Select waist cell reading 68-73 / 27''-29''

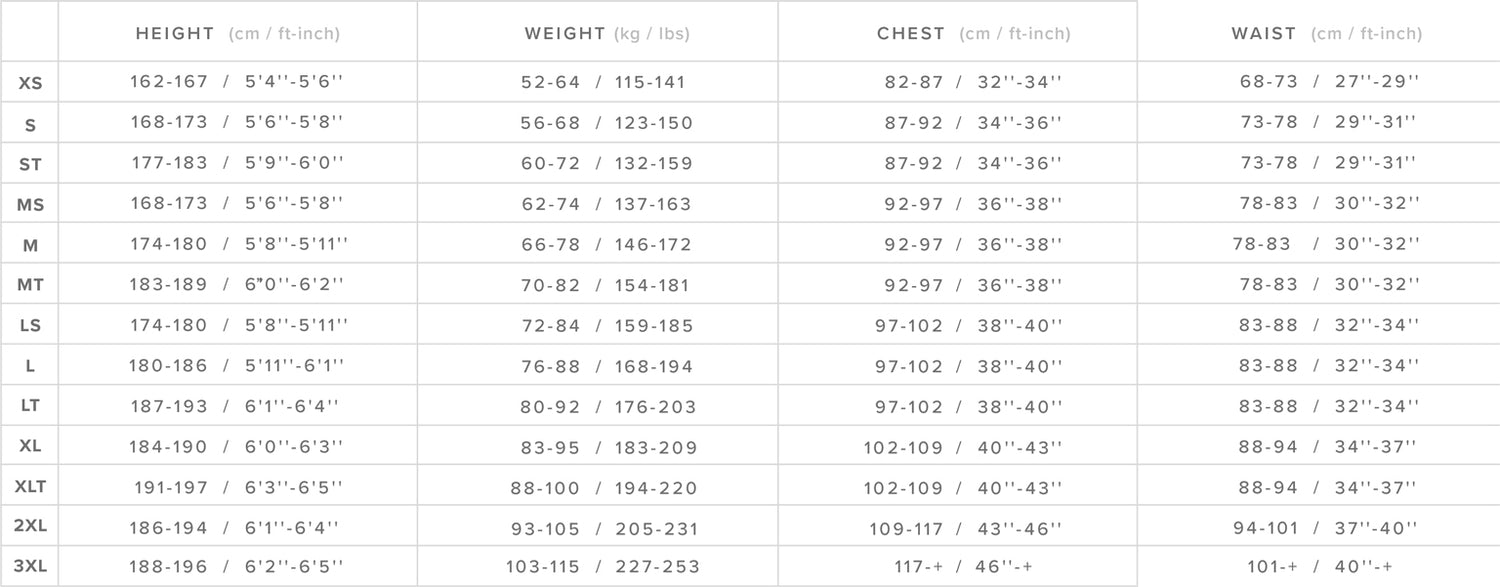[1329, 82]
